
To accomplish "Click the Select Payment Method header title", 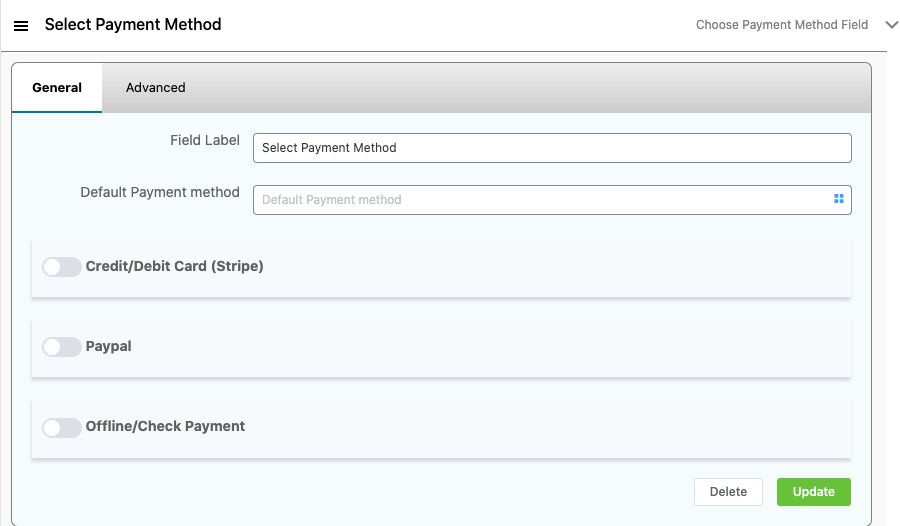I will click(x=133, y=24).
